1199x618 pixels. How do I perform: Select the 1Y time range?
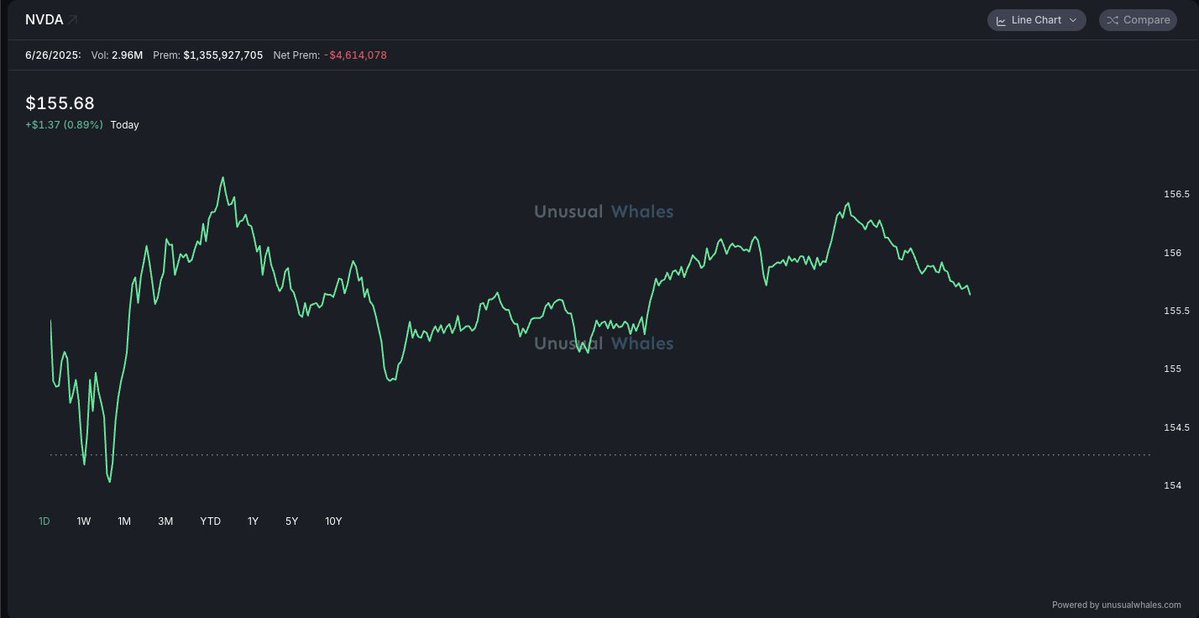tap(252, 521)
